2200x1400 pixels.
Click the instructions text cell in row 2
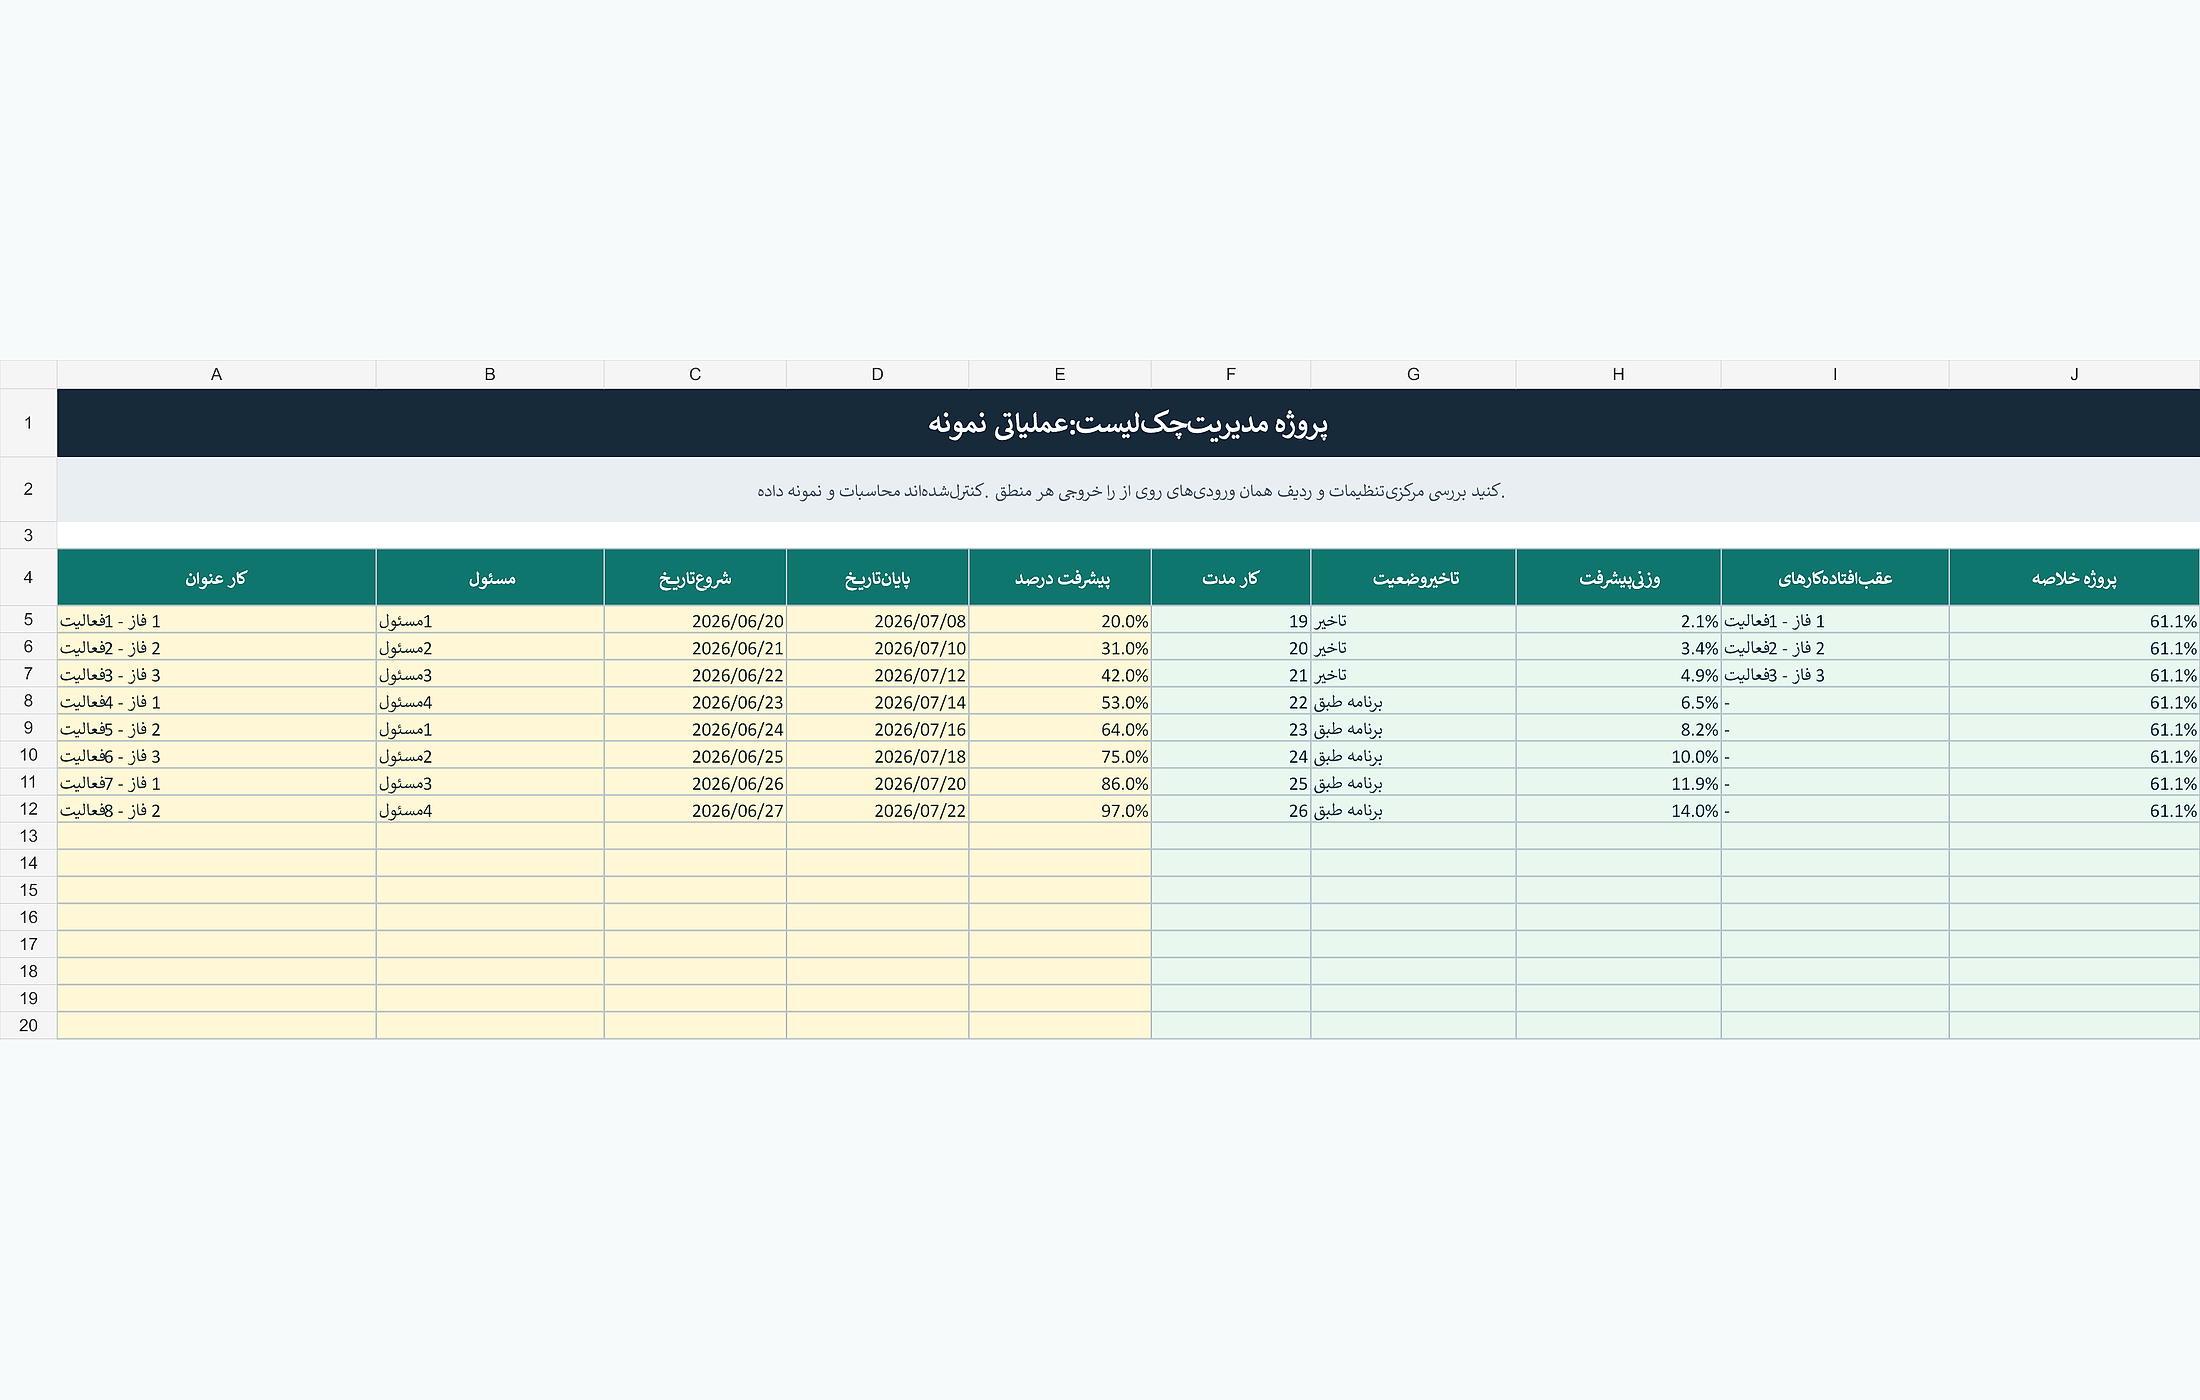(1128, 490)
